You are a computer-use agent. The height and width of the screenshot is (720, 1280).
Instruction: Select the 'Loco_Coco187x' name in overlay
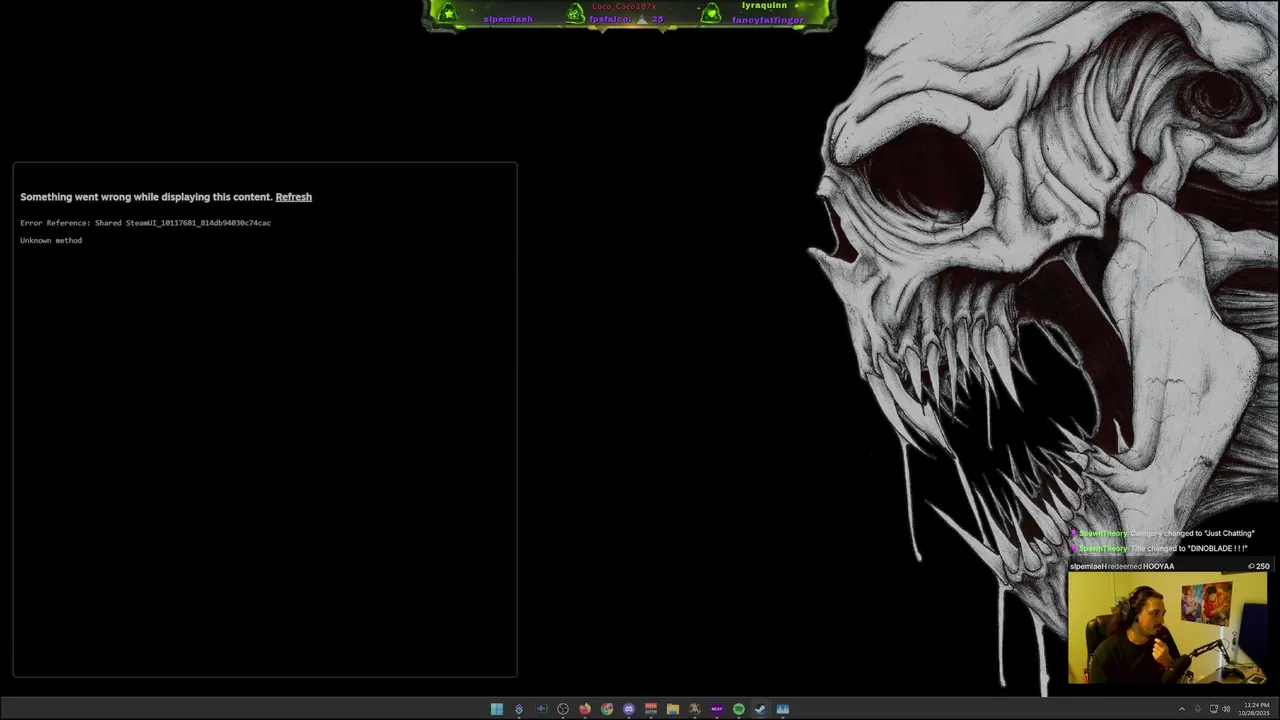(x=624, y=6)
